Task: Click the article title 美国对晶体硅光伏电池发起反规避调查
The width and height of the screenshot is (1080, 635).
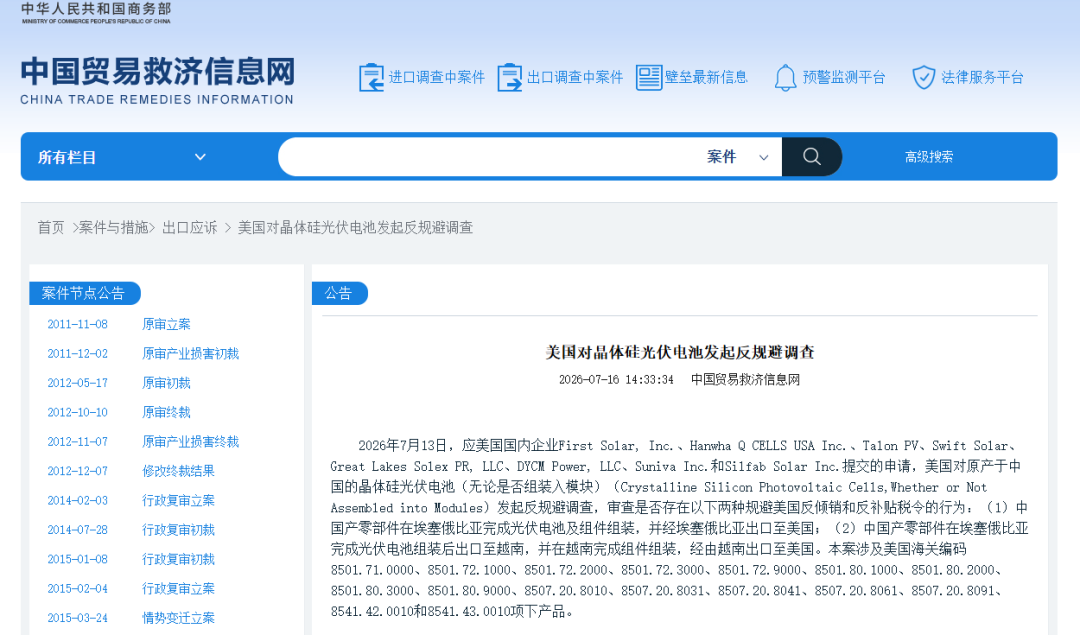Action: 680,353
